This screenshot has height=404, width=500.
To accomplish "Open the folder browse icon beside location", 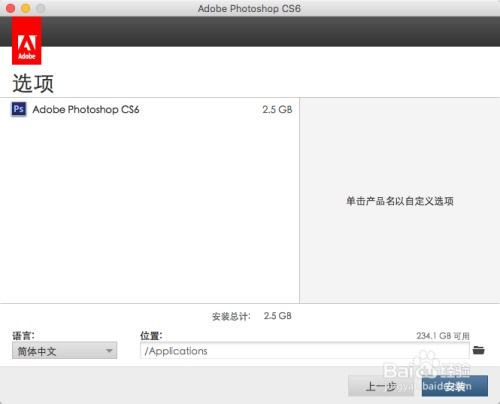I will point(479,350).
